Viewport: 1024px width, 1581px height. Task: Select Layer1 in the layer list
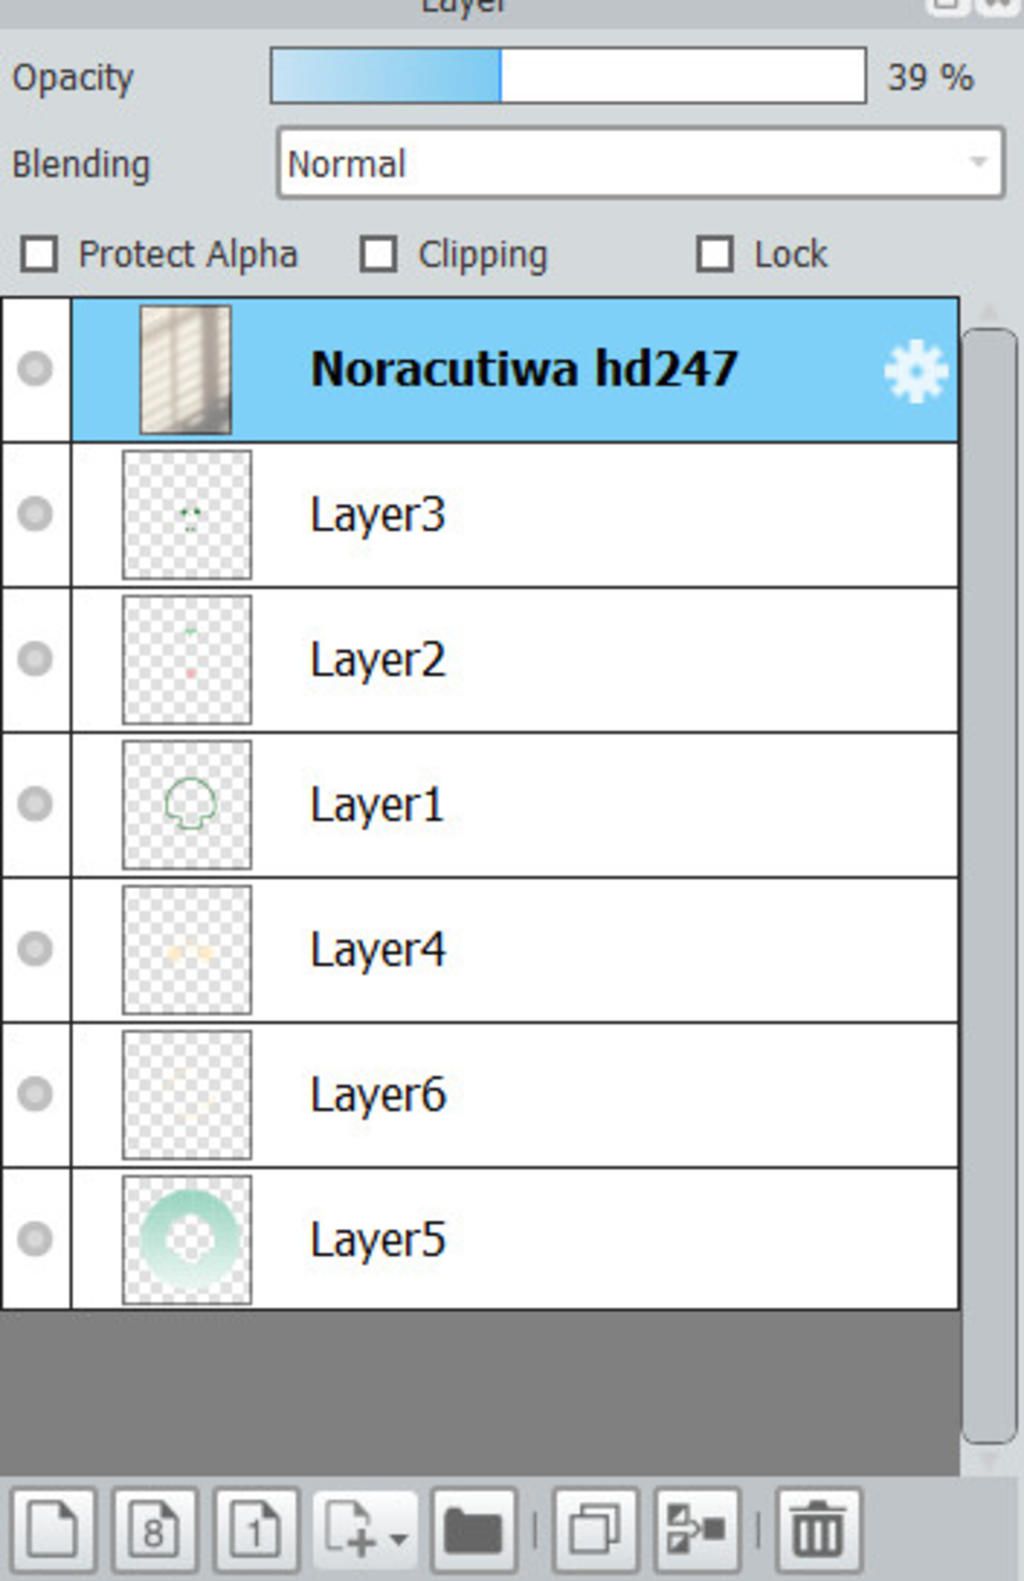tap(515, 805)
